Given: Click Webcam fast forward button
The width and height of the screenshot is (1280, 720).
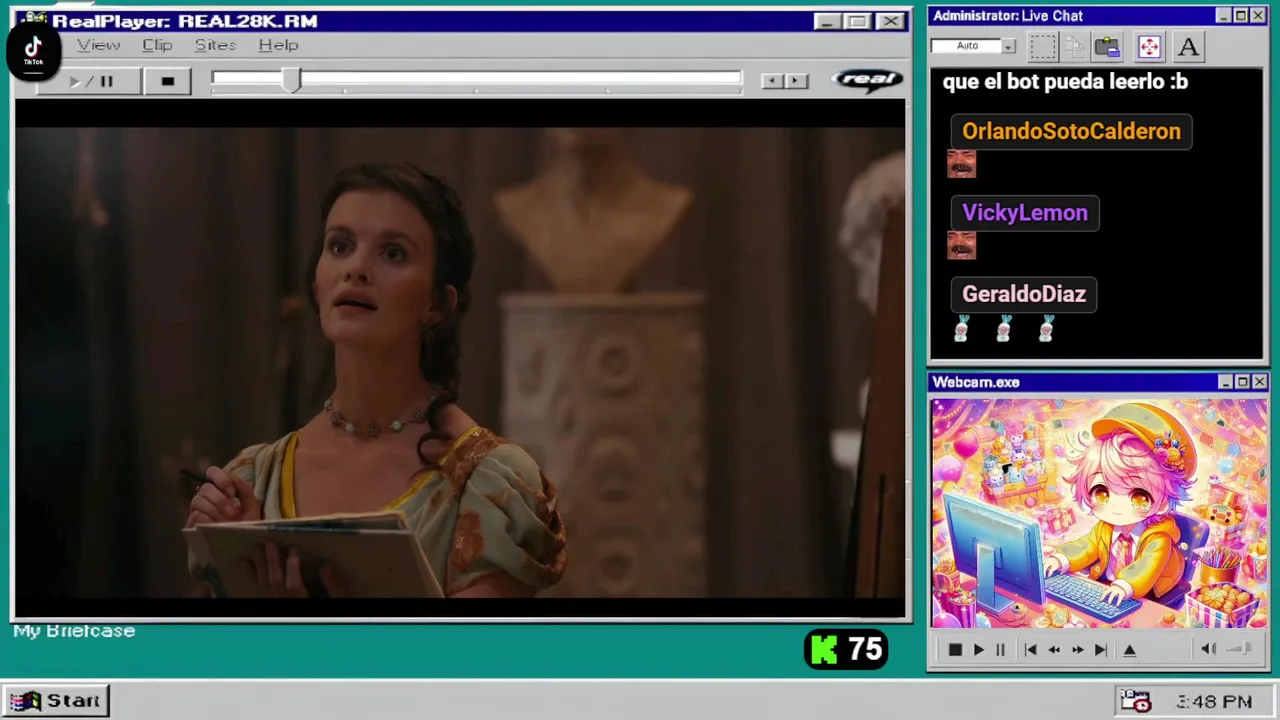Looking at the screenshot, I should (x=1077, y=650).
